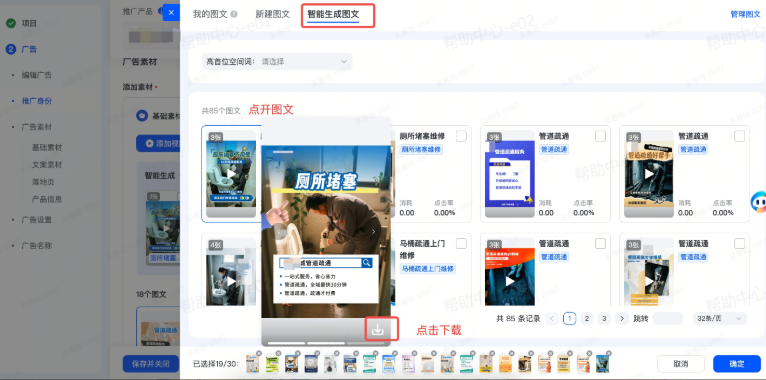This screenshot has width=766, height=380.
Task: Check the purple poster 管道疏通 card checkbox
Action: (x=600, y=136)
